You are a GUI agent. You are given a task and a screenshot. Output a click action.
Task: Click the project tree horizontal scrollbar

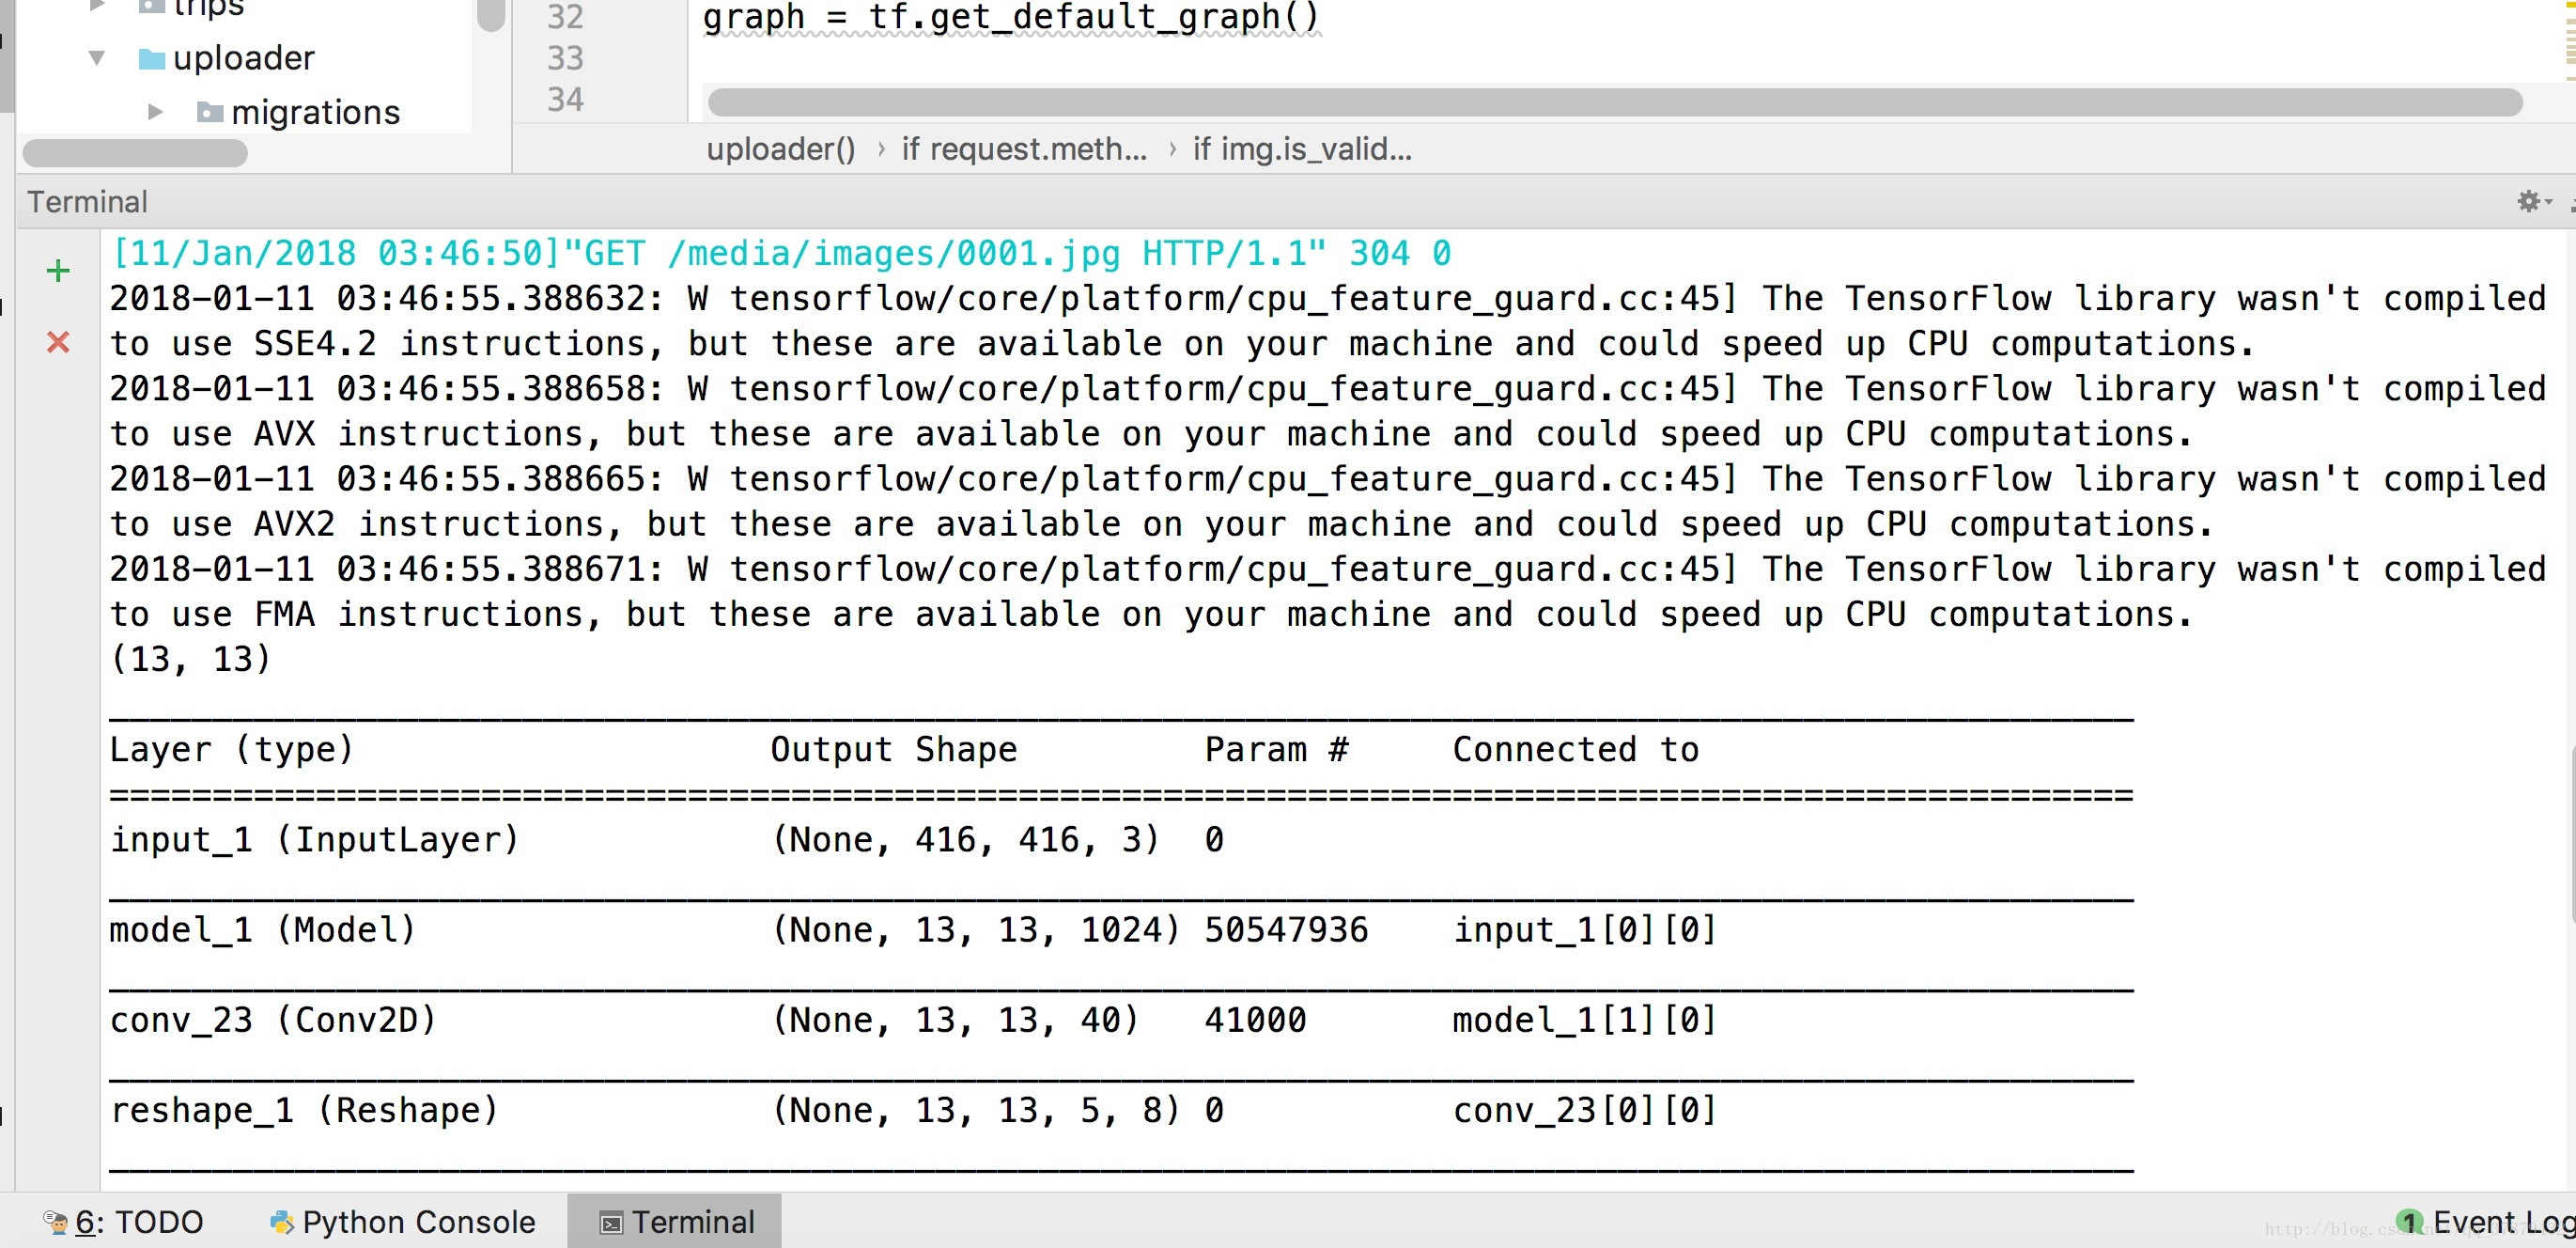(x=135, y=153)
